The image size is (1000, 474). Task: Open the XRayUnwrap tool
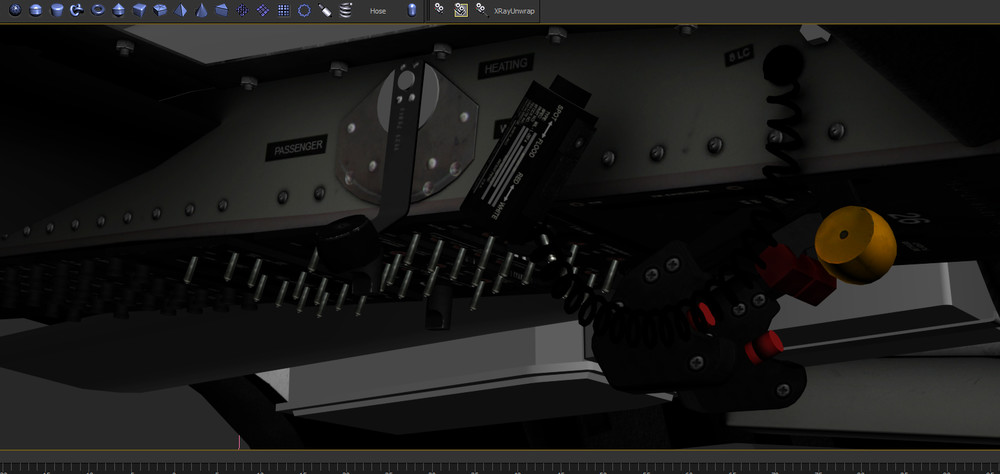(x=514, y=11)
